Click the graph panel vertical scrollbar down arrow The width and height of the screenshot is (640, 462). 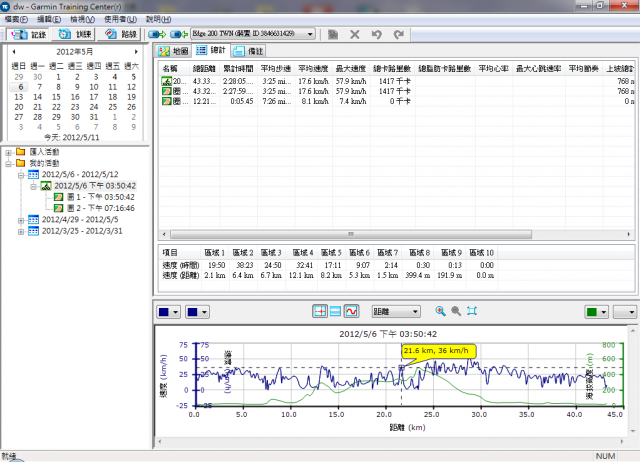(x=633, y=431)
